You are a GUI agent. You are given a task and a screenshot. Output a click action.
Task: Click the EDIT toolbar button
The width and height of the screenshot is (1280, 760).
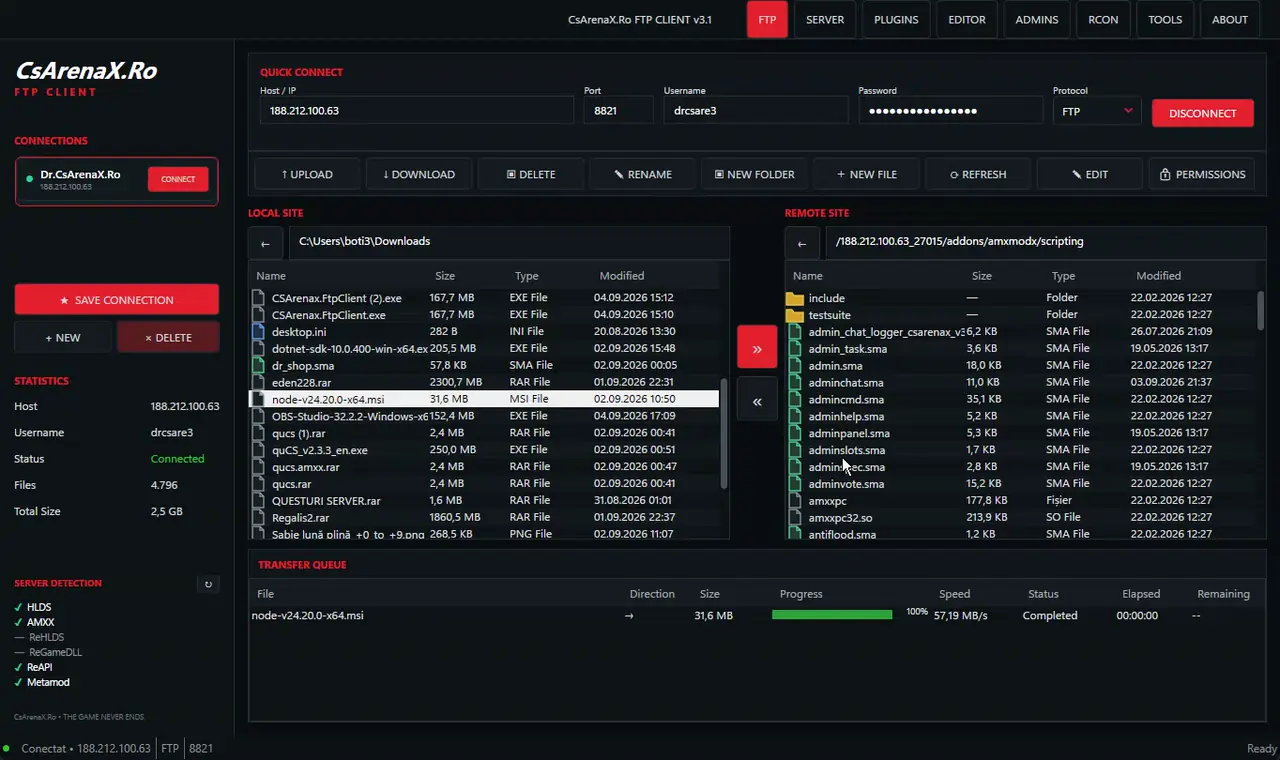coord(1090,174)
